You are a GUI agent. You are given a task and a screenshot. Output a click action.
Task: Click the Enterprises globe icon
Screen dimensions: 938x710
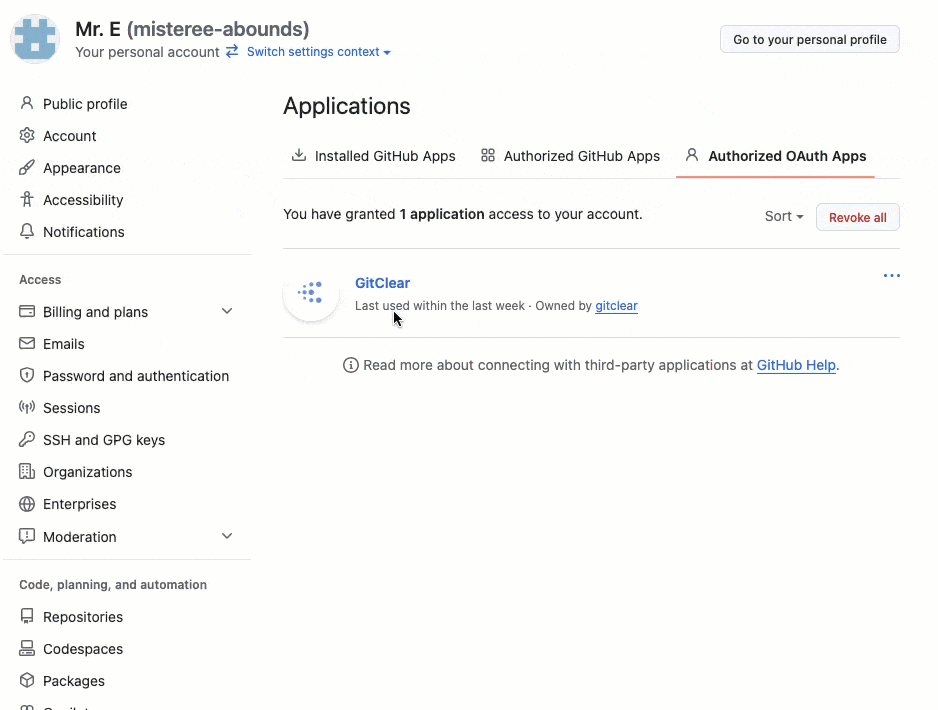tap(27, 504)
